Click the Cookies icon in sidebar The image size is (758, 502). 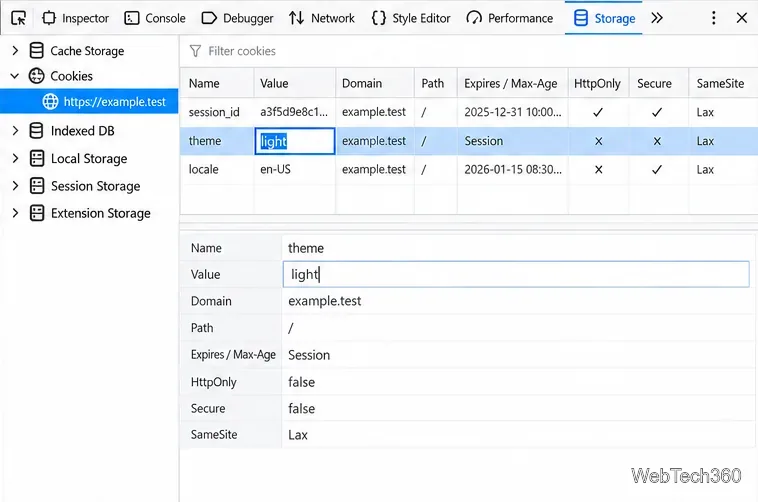click(36, 76)
